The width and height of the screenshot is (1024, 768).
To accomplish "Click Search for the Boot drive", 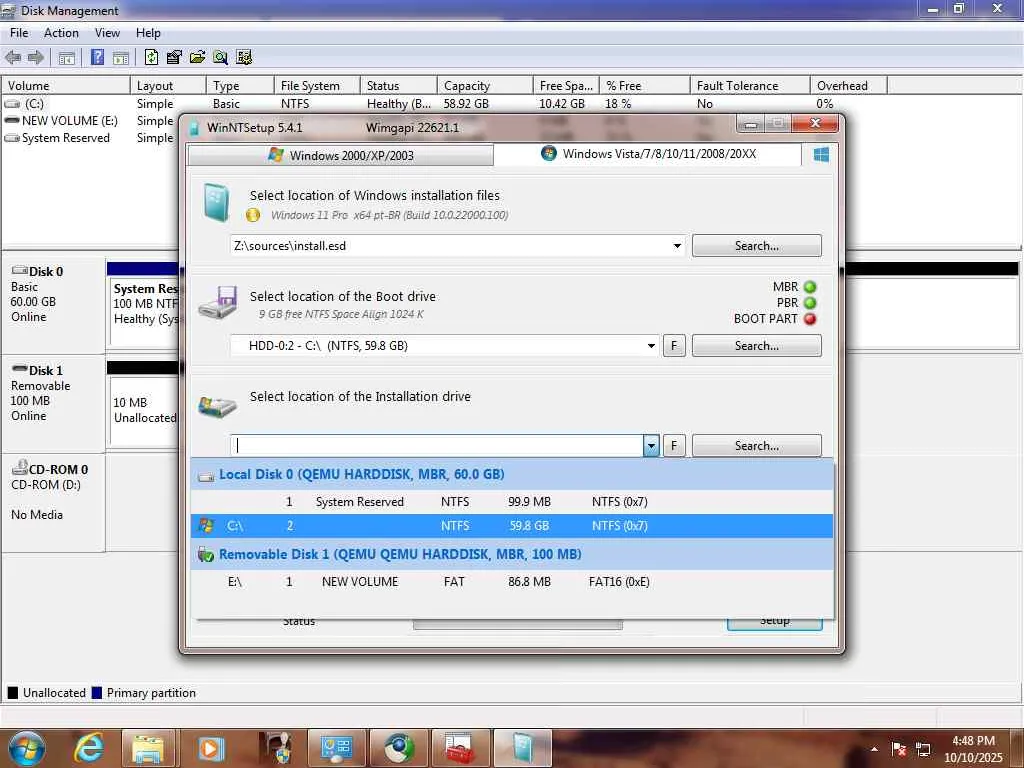I will coord(757,346).
